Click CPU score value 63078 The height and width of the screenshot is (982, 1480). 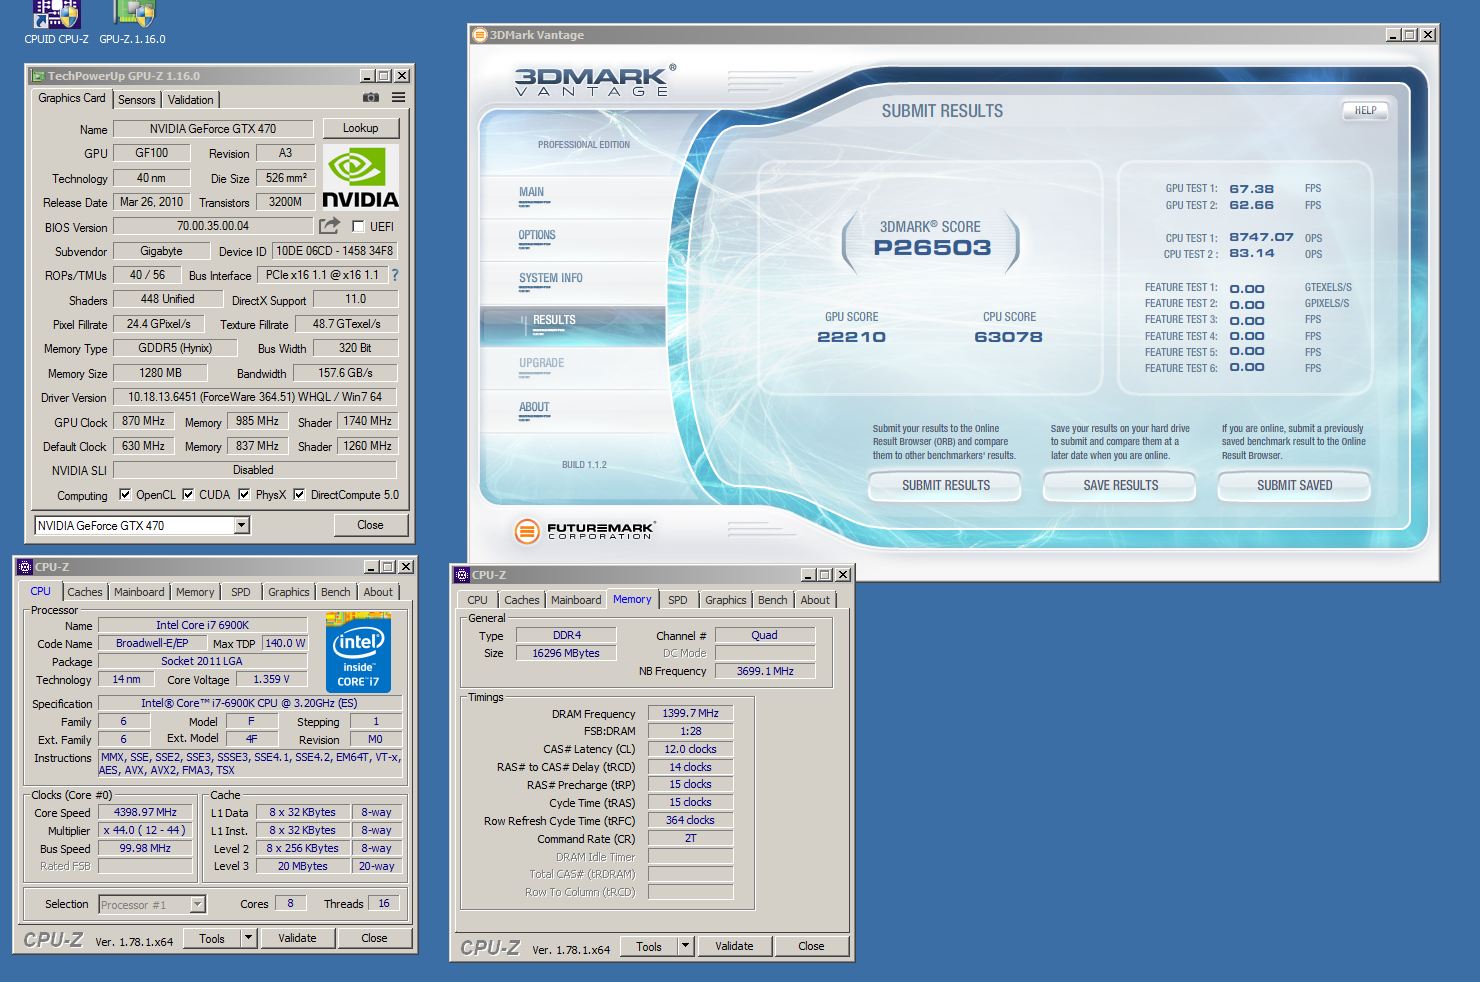pos(1008,337)
